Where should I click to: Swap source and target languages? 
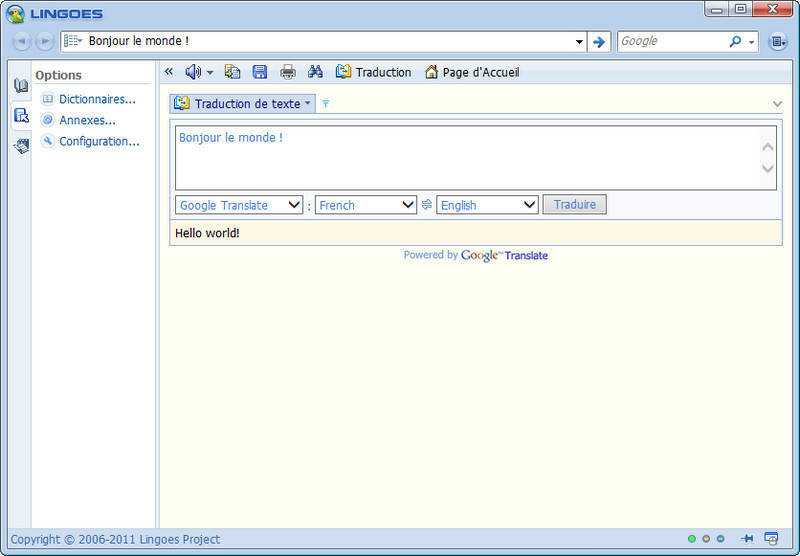[427, 205]
